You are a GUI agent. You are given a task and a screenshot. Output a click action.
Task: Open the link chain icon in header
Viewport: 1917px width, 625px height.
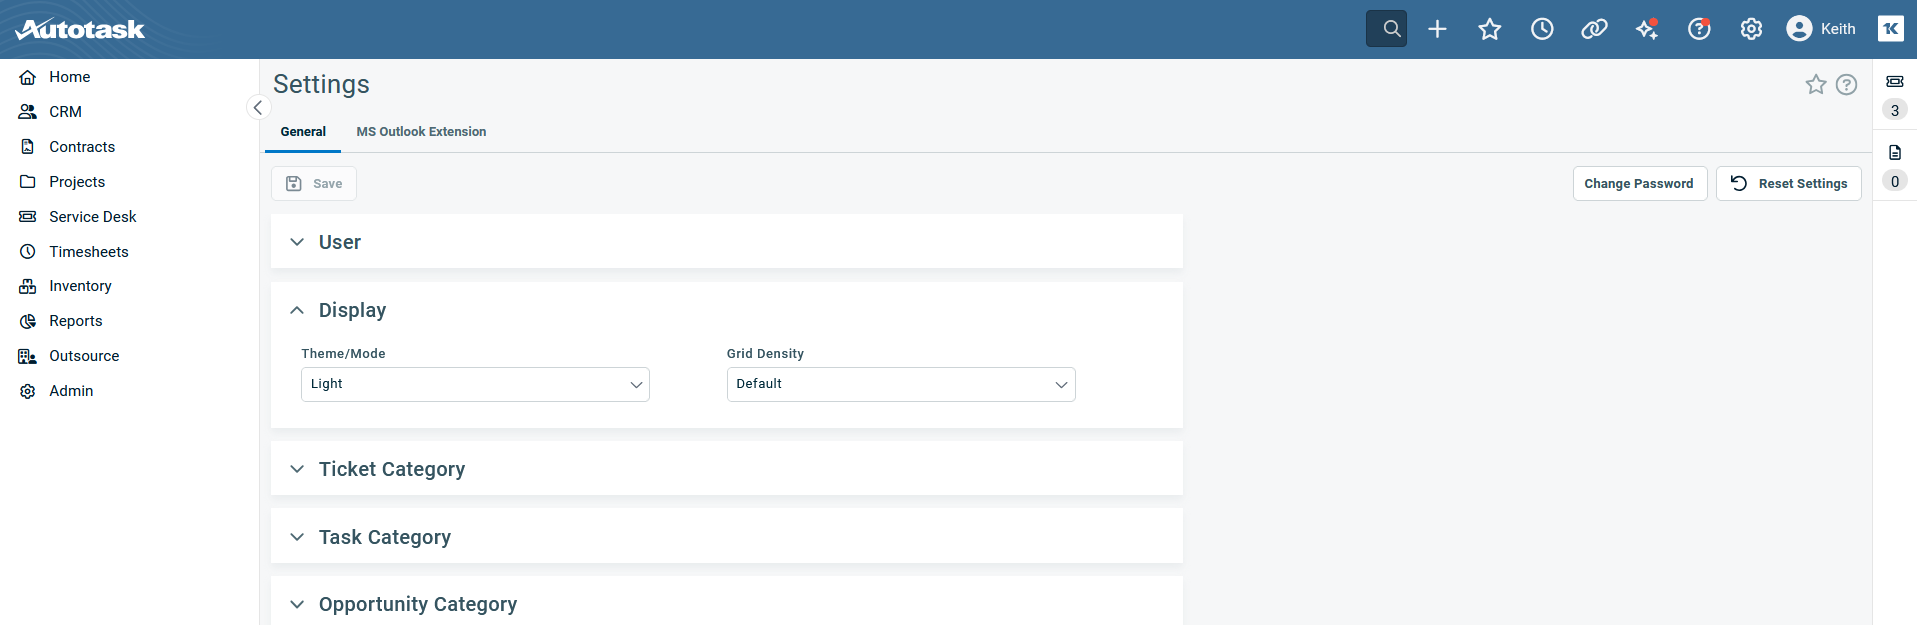(1594, 29)
